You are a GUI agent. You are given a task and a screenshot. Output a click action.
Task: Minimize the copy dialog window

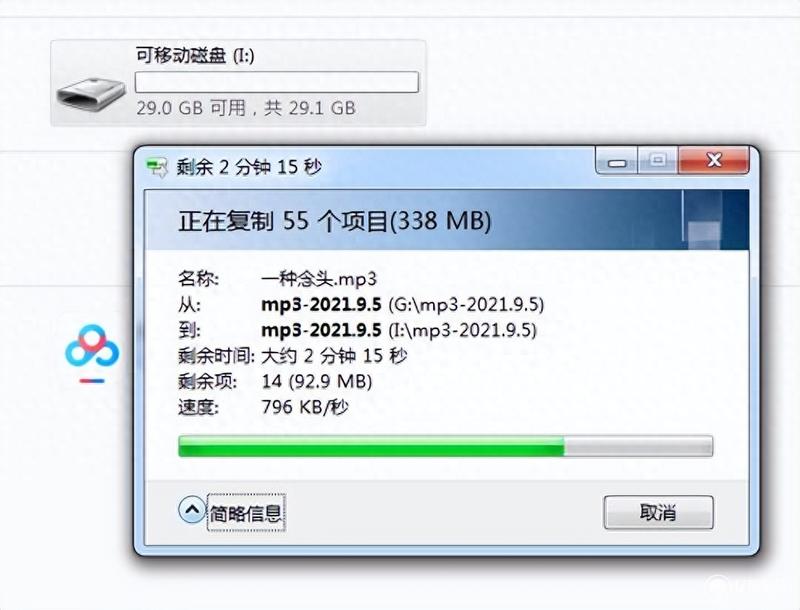coord(616,161)
